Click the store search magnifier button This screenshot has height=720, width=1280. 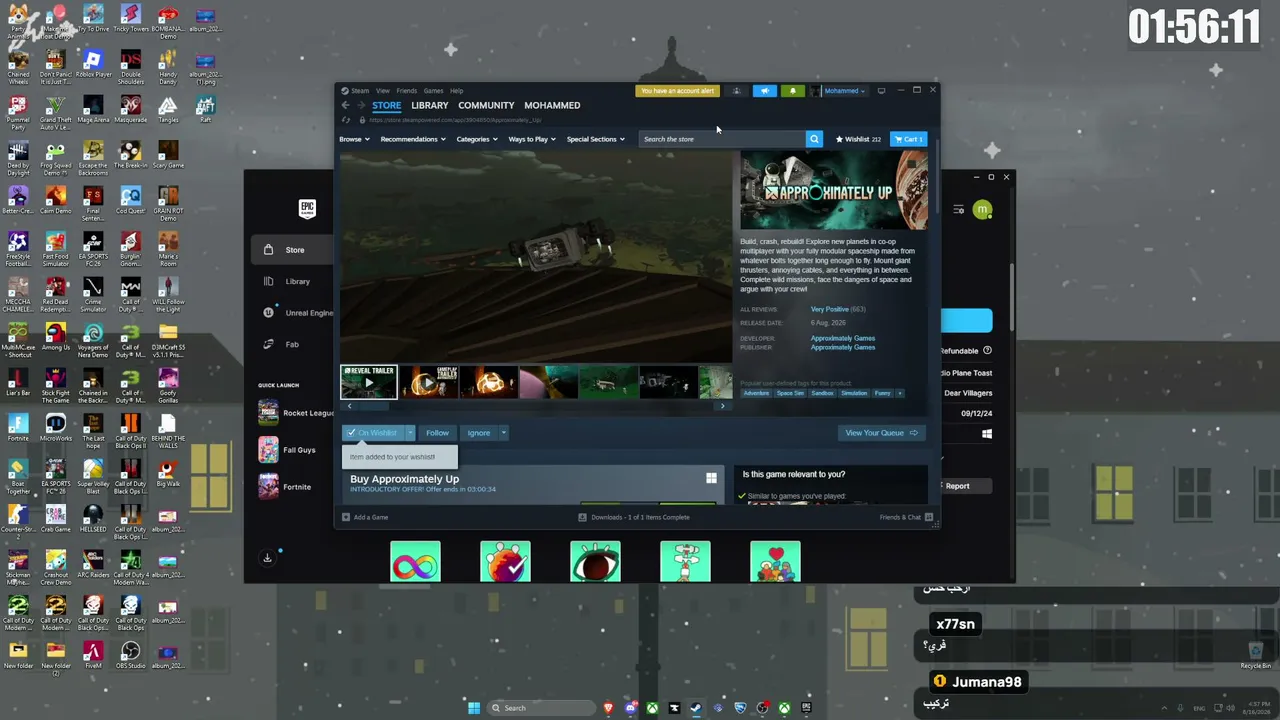point(814,139)
